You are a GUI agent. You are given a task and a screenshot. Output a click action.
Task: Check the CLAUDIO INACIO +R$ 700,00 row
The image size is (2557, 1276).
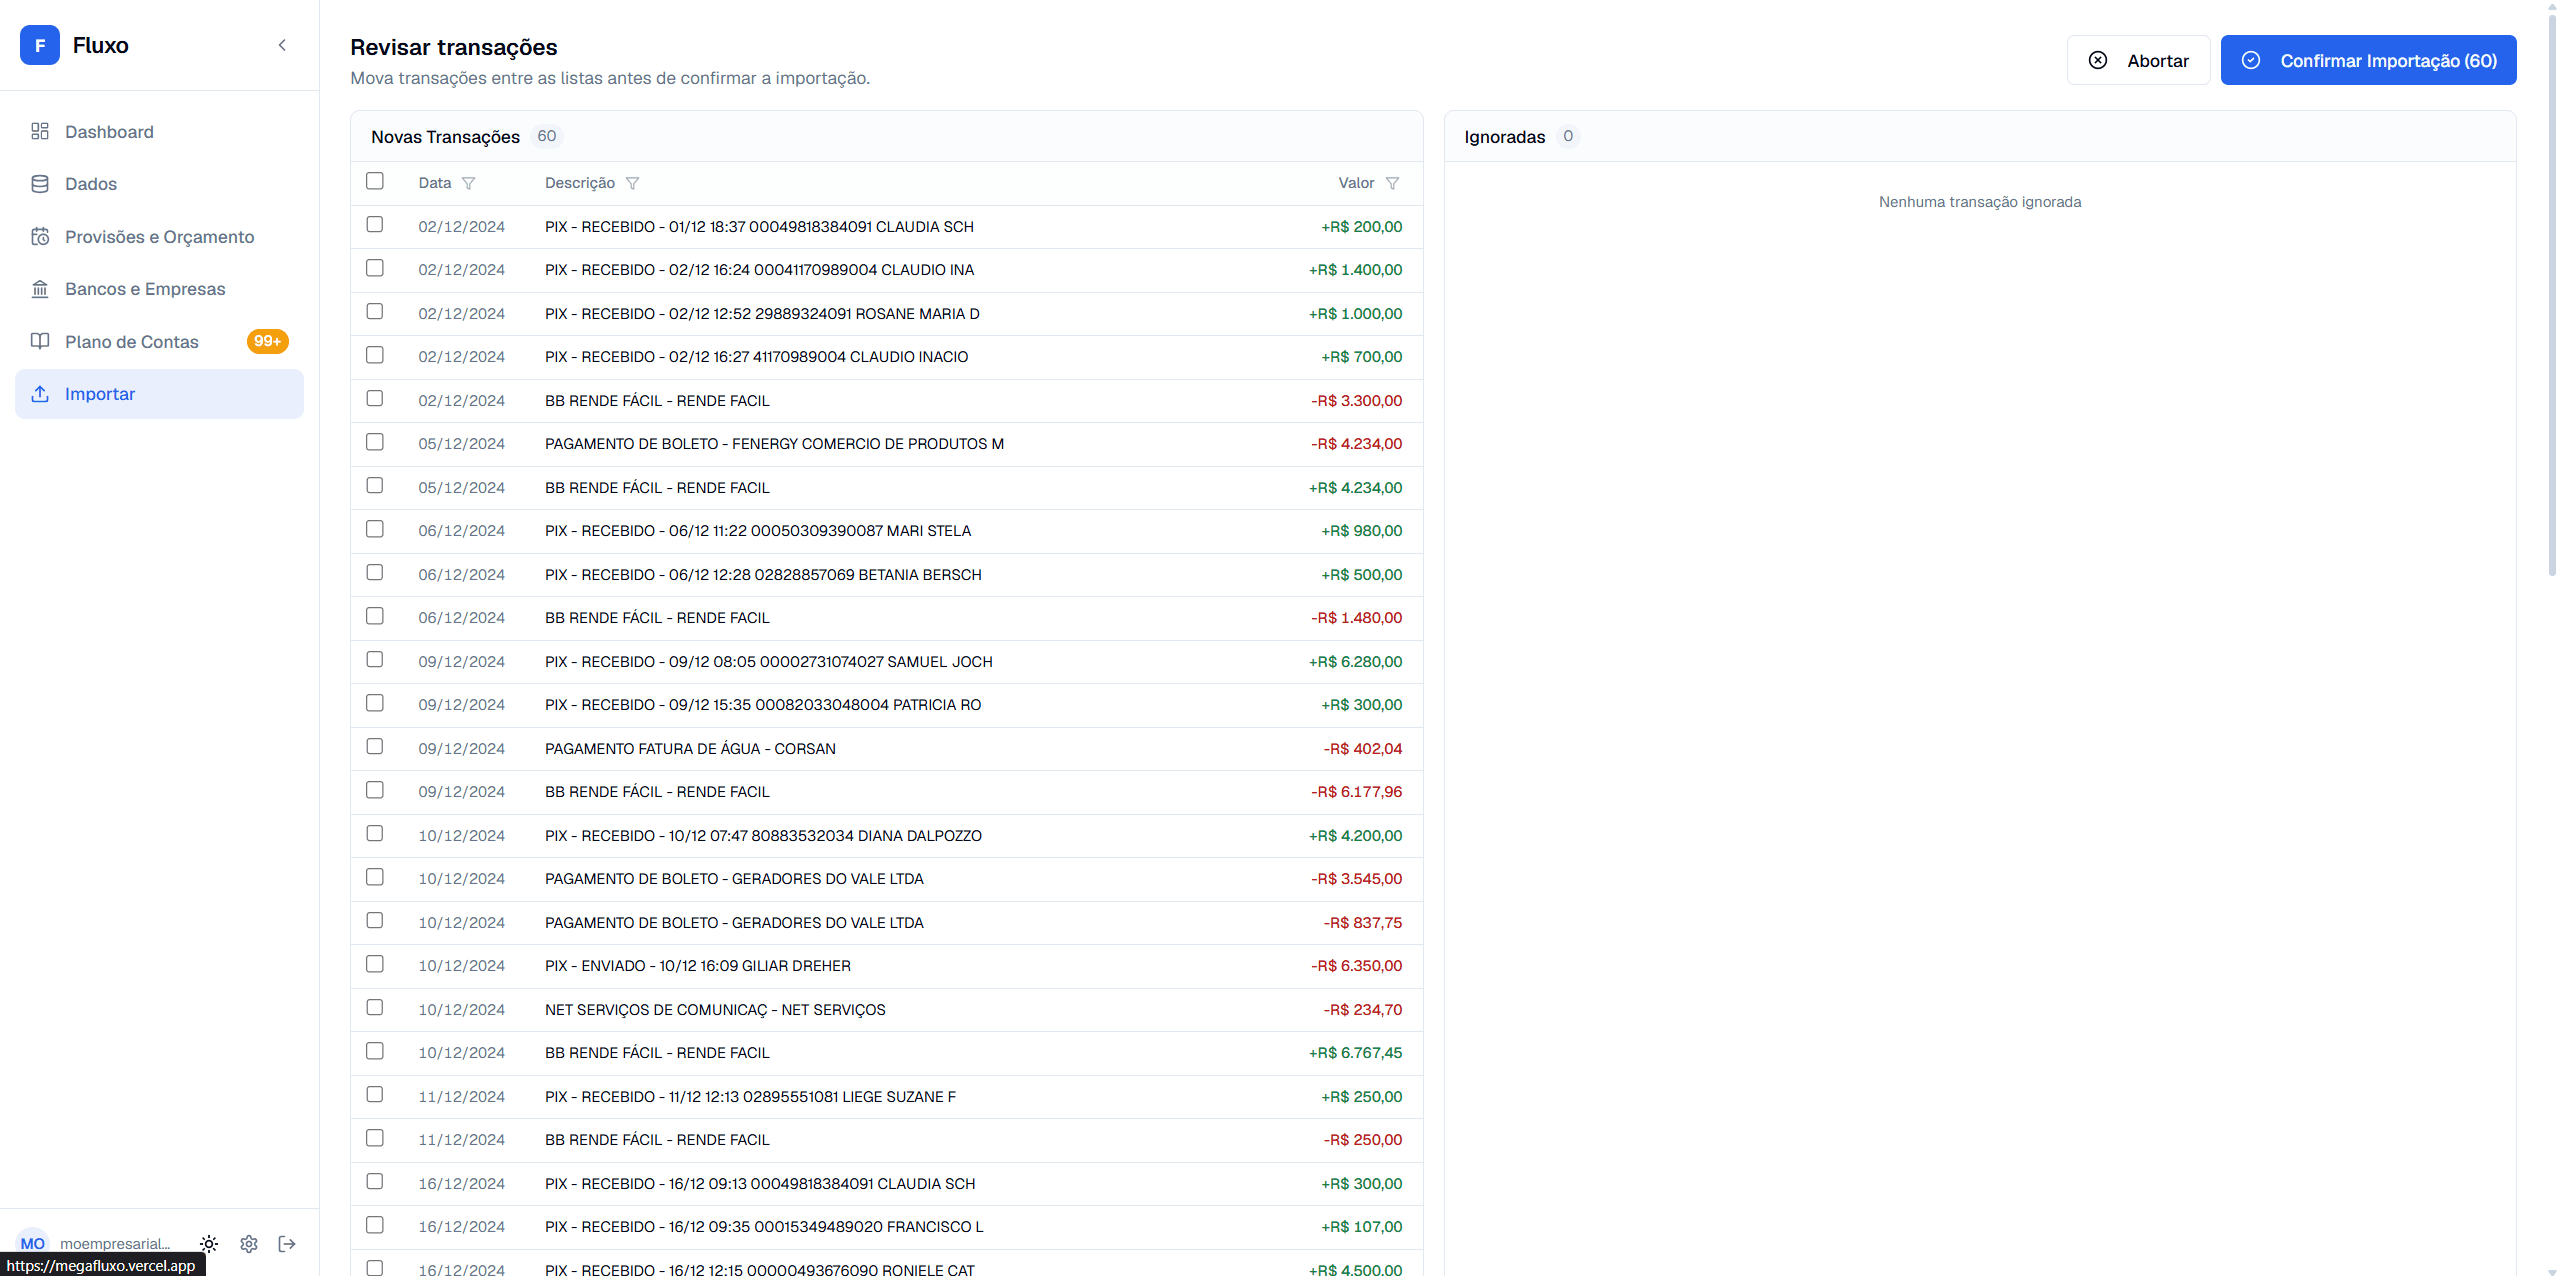point(375,355)
